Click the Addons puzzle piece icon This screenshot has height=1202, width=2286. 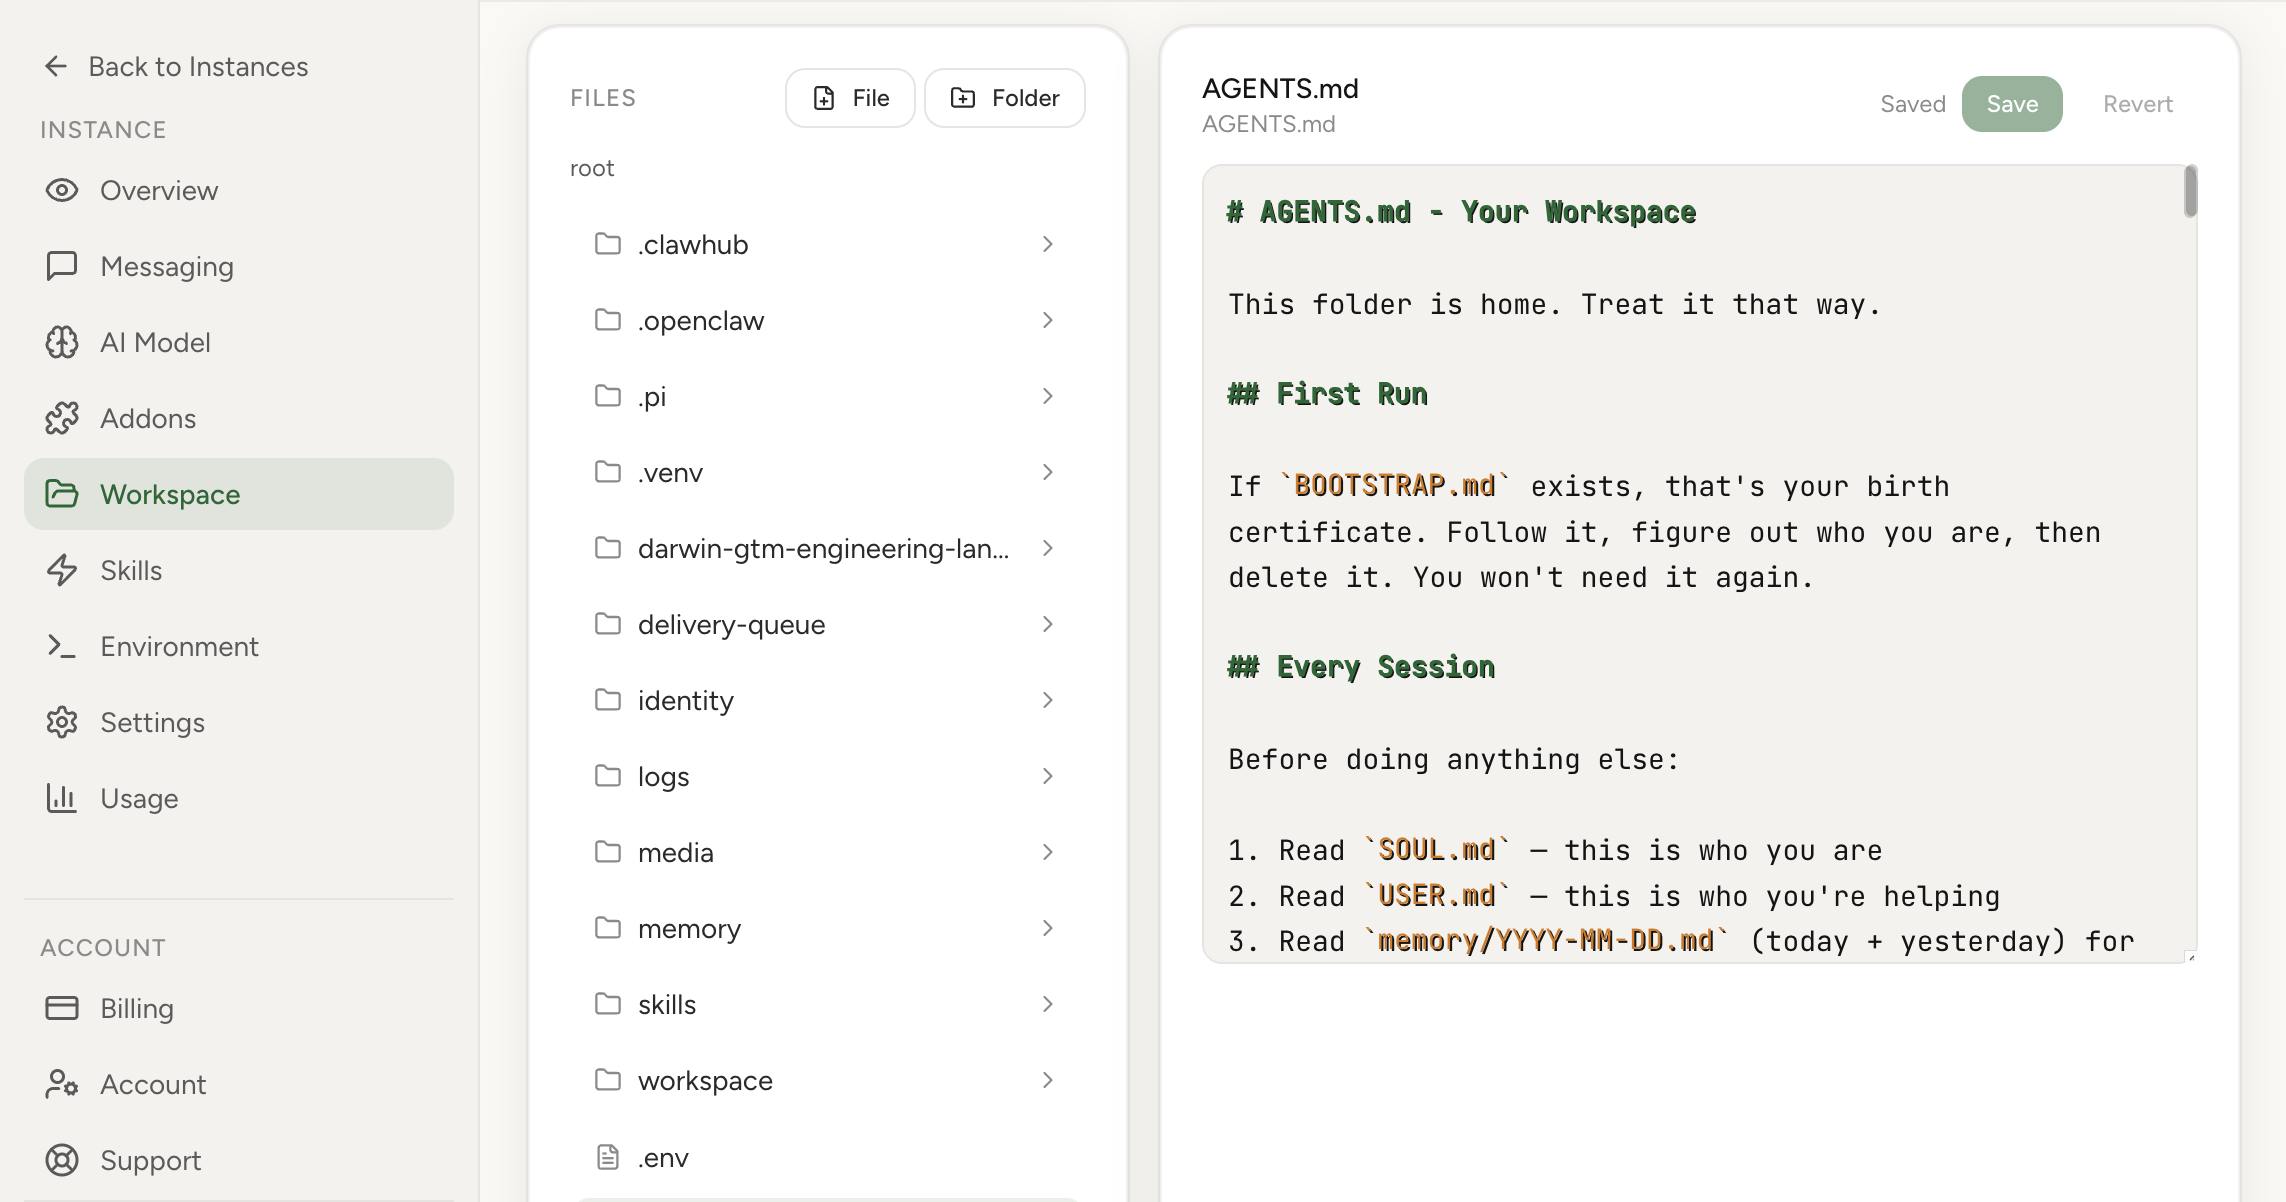coord(61,418)
